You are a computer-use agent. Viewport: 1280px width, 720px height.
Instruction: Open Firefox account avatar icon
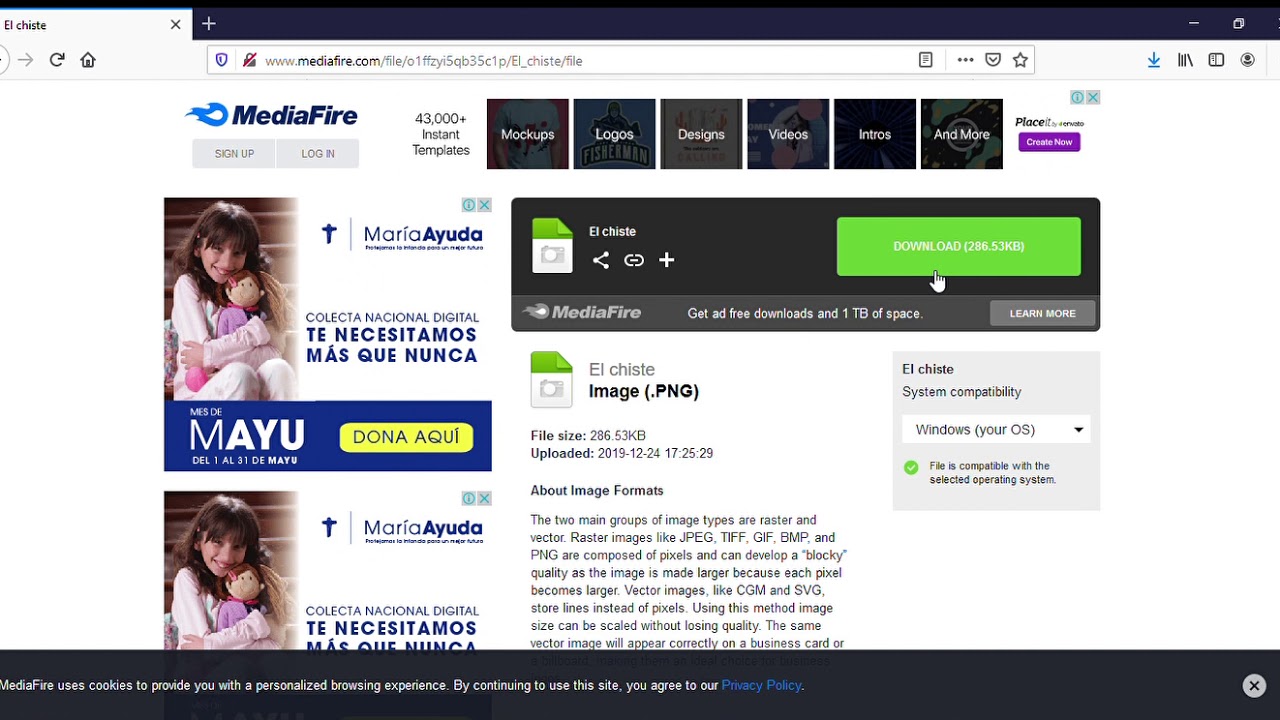click(x=1248, y=60)
